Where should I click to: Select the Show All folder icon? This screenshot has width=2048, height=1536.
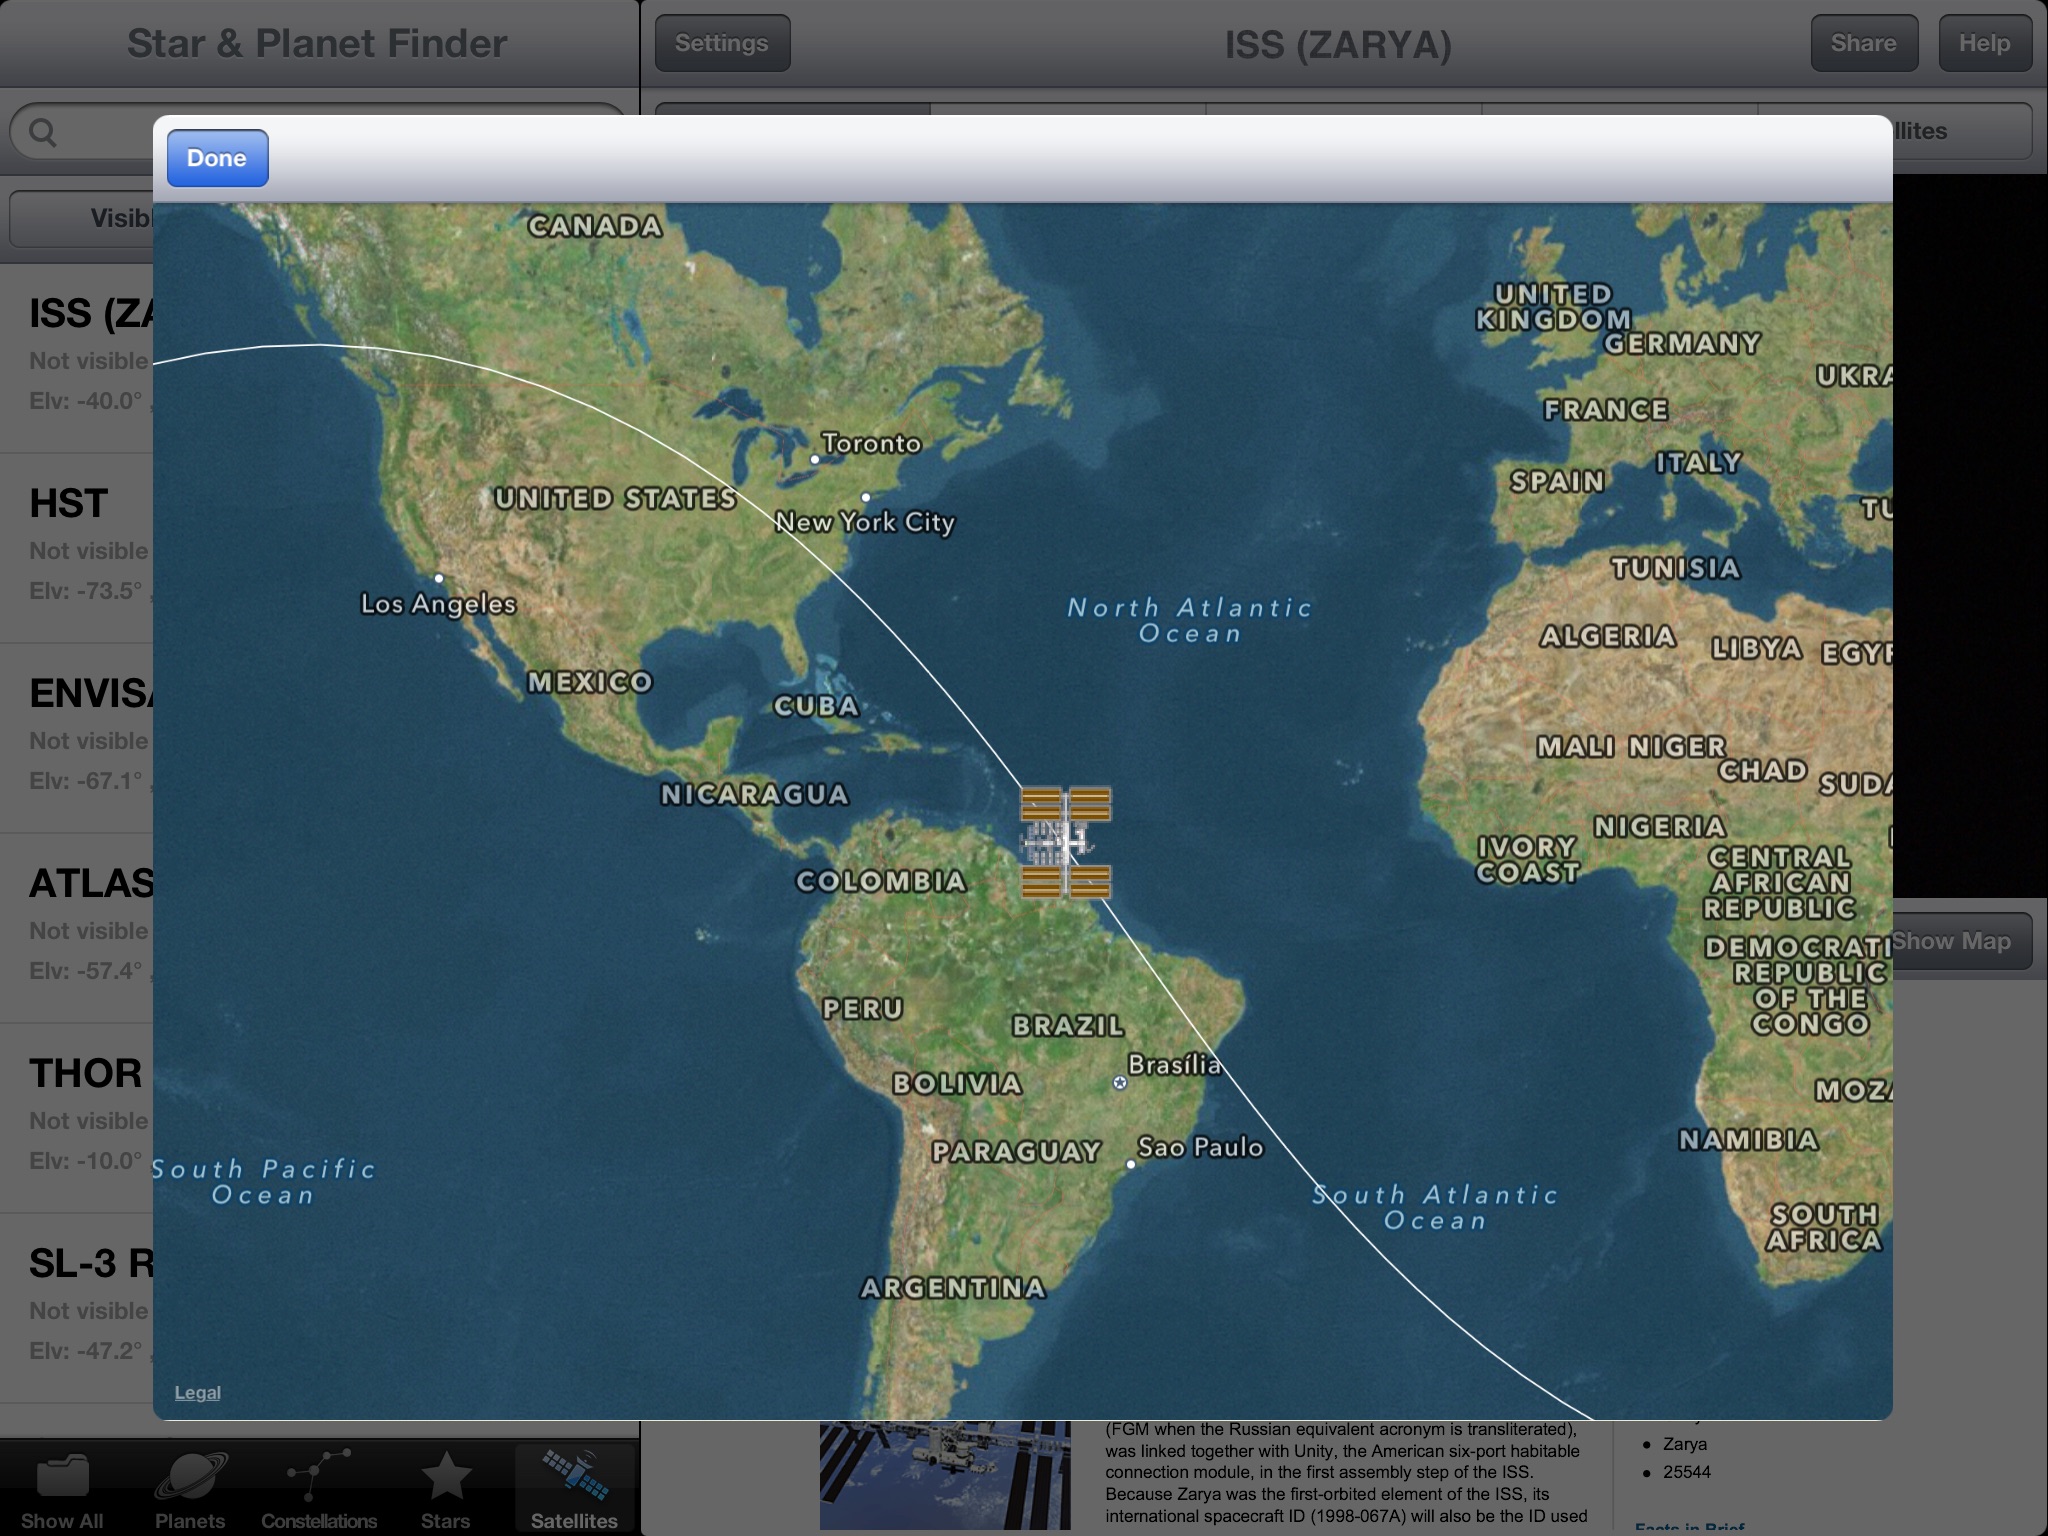click(x=62, y=1476)
